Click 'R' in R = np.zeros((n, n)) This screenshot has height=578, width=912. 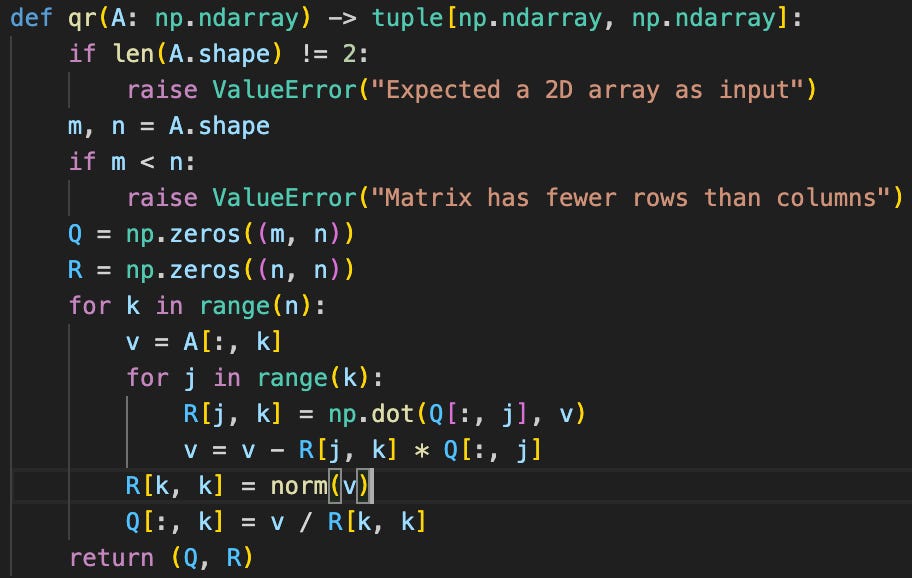point(75,270)
